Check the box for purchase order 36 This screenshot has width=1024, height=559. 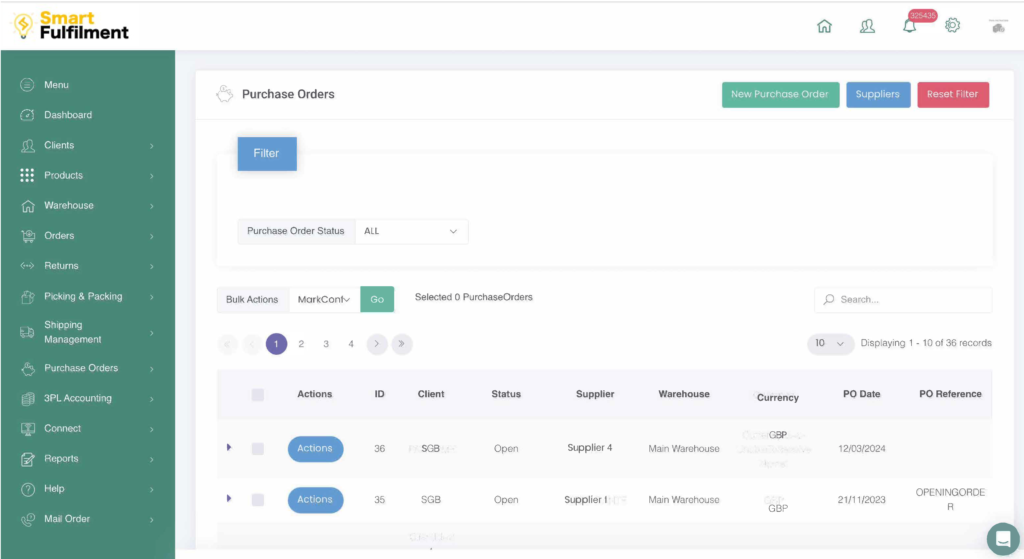click(x=258, y=449)
